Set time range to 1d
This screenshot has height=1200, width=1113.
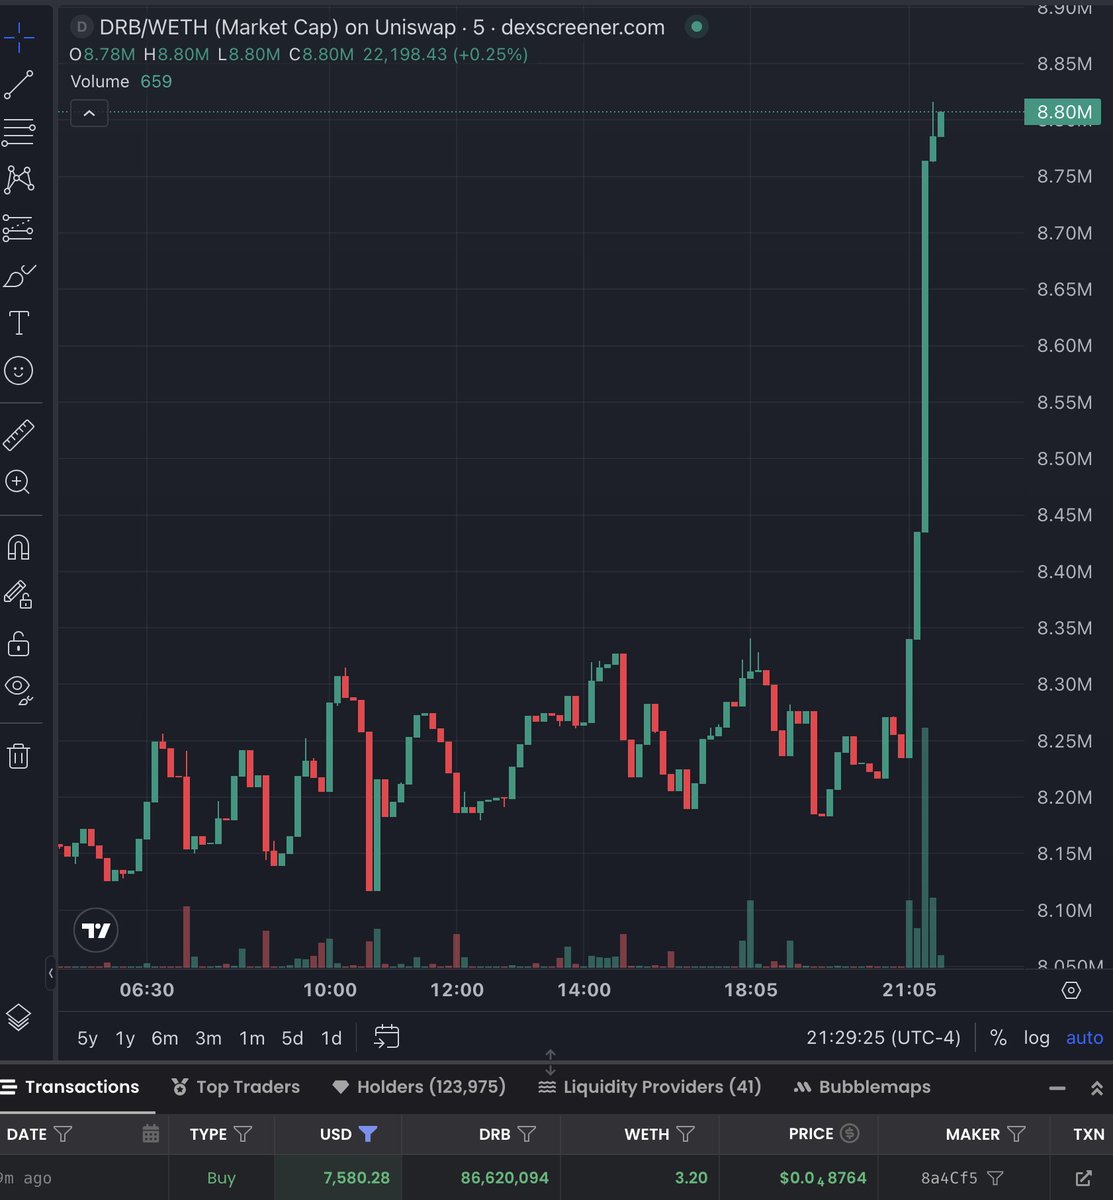pyautogui.click(x=331, y=1038)
